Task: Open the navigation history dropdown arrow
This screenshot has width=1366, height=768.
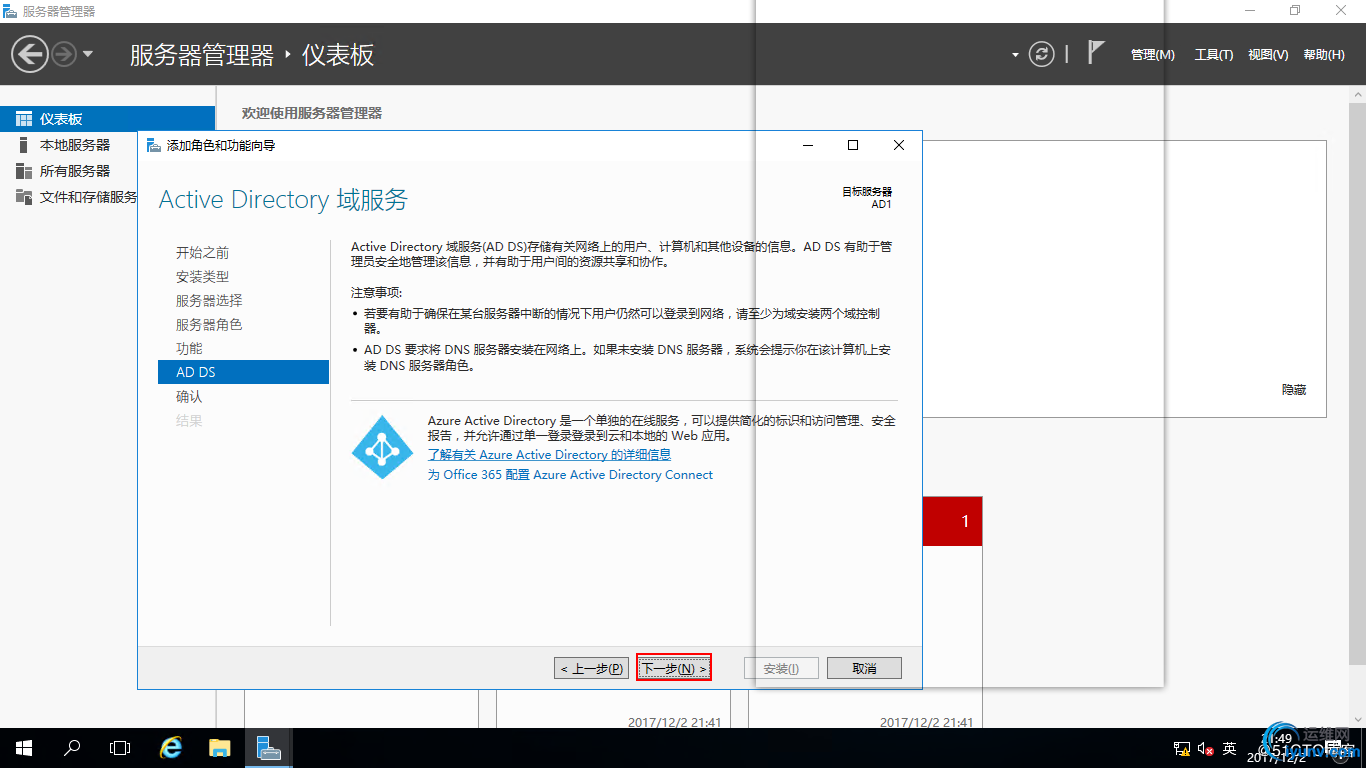Action: click(88, 54)
